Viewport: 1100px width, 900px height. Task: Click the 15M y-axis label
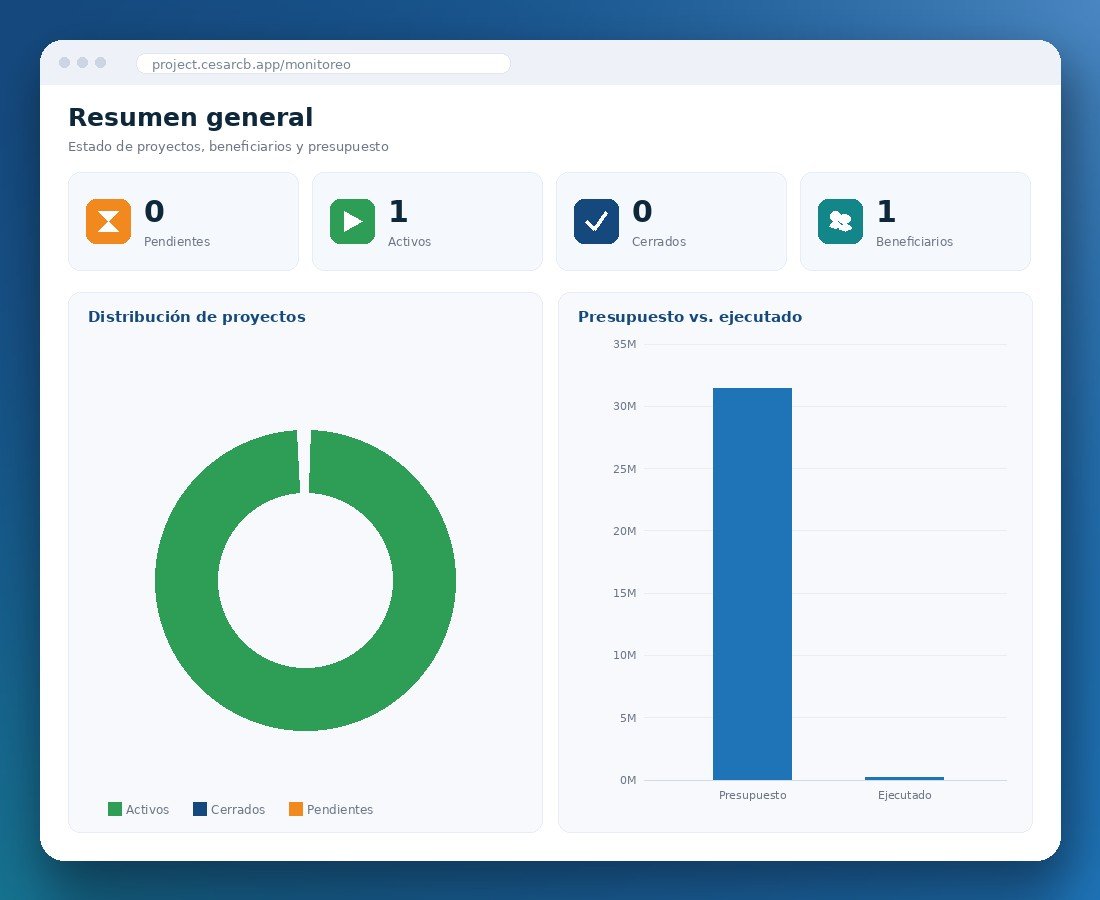coord(624,593)
